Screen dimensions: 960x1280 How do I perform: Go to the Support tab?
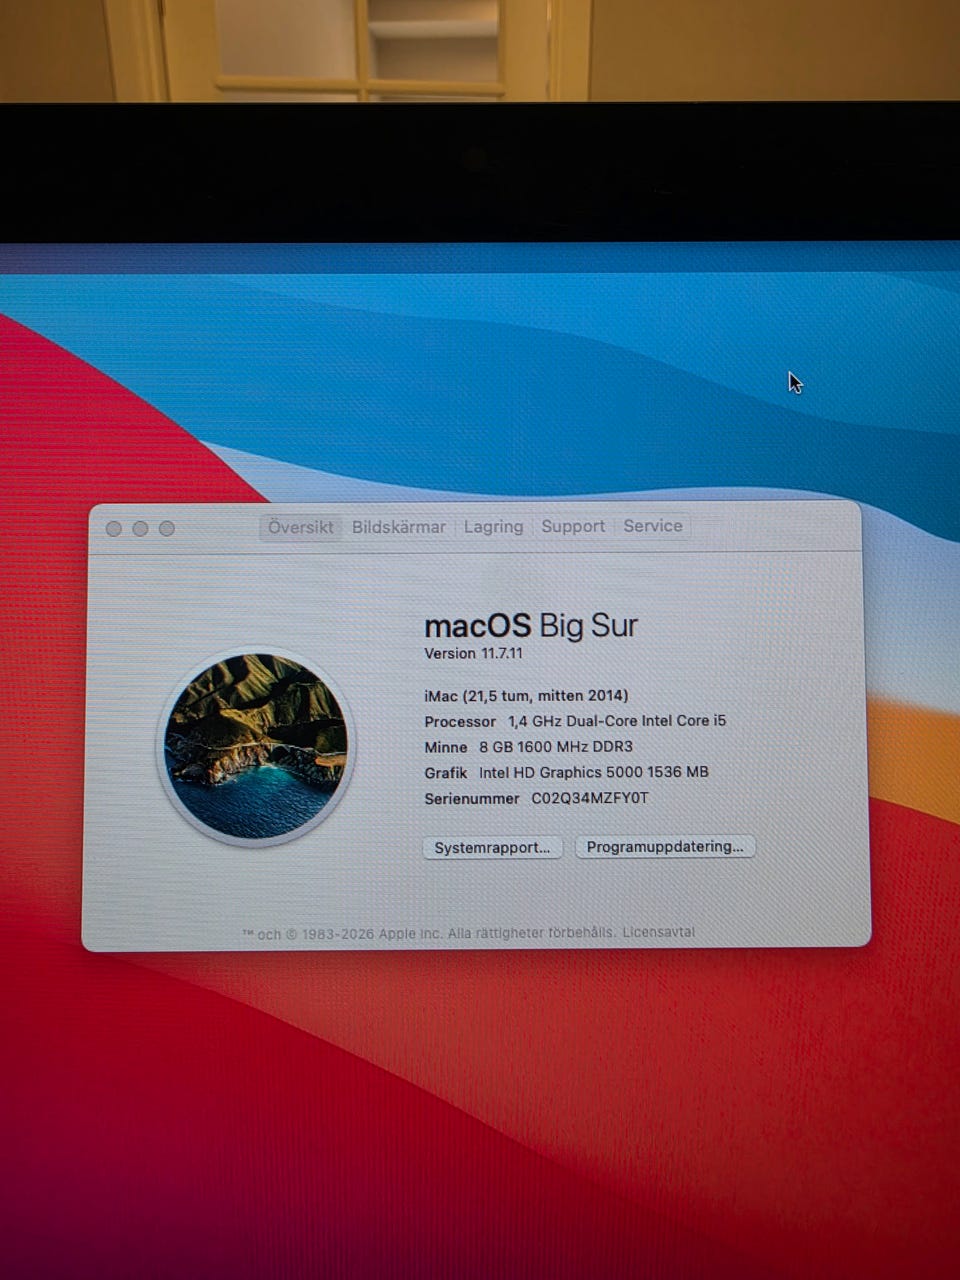573,526
